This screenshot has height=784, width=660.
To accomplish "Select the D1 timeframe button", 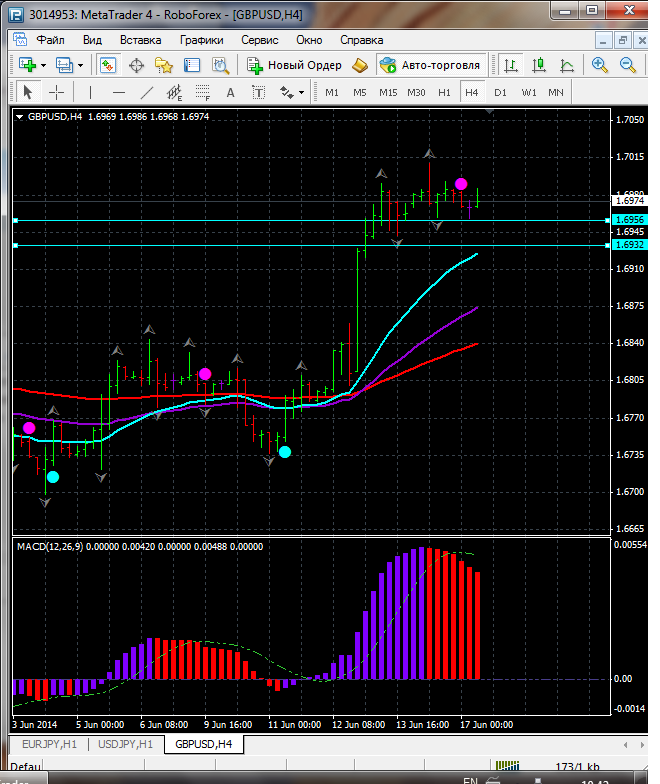I will pyautogui.click(x=500, y=92).
